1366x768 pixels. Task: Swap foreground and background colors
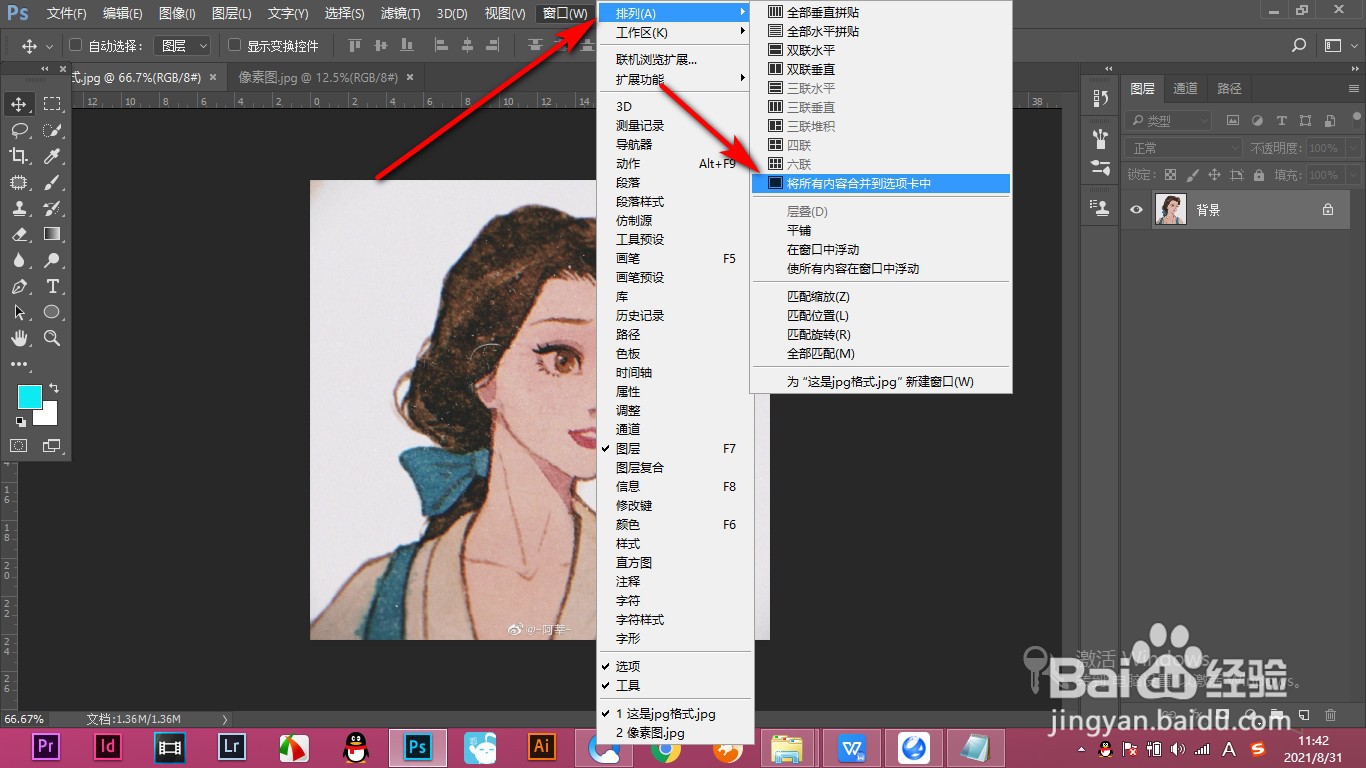(53, 388)
